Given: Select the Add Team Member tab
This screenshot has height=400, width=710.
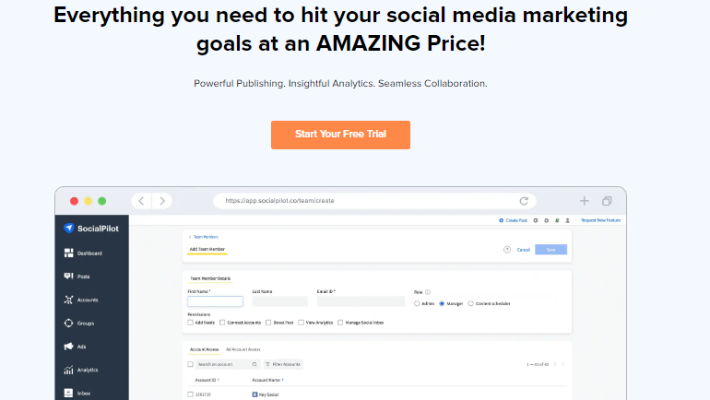Looking at the screenshot, I should [x=207, y=249].
